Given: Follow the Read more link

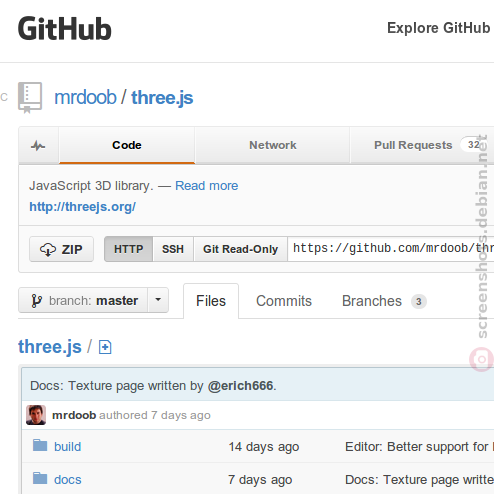Looking at the screenshot, I should coord(206,186).
